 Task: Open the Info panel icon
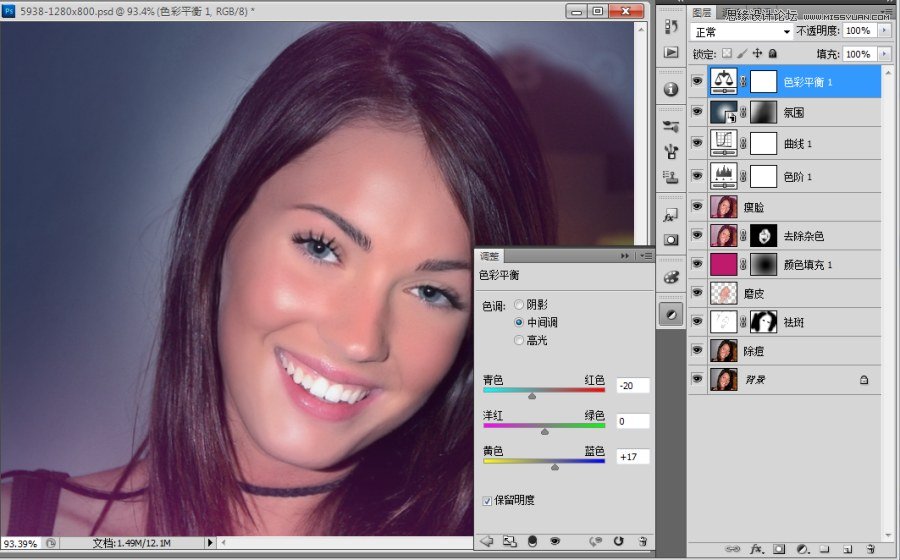click(x=670, y=89)
